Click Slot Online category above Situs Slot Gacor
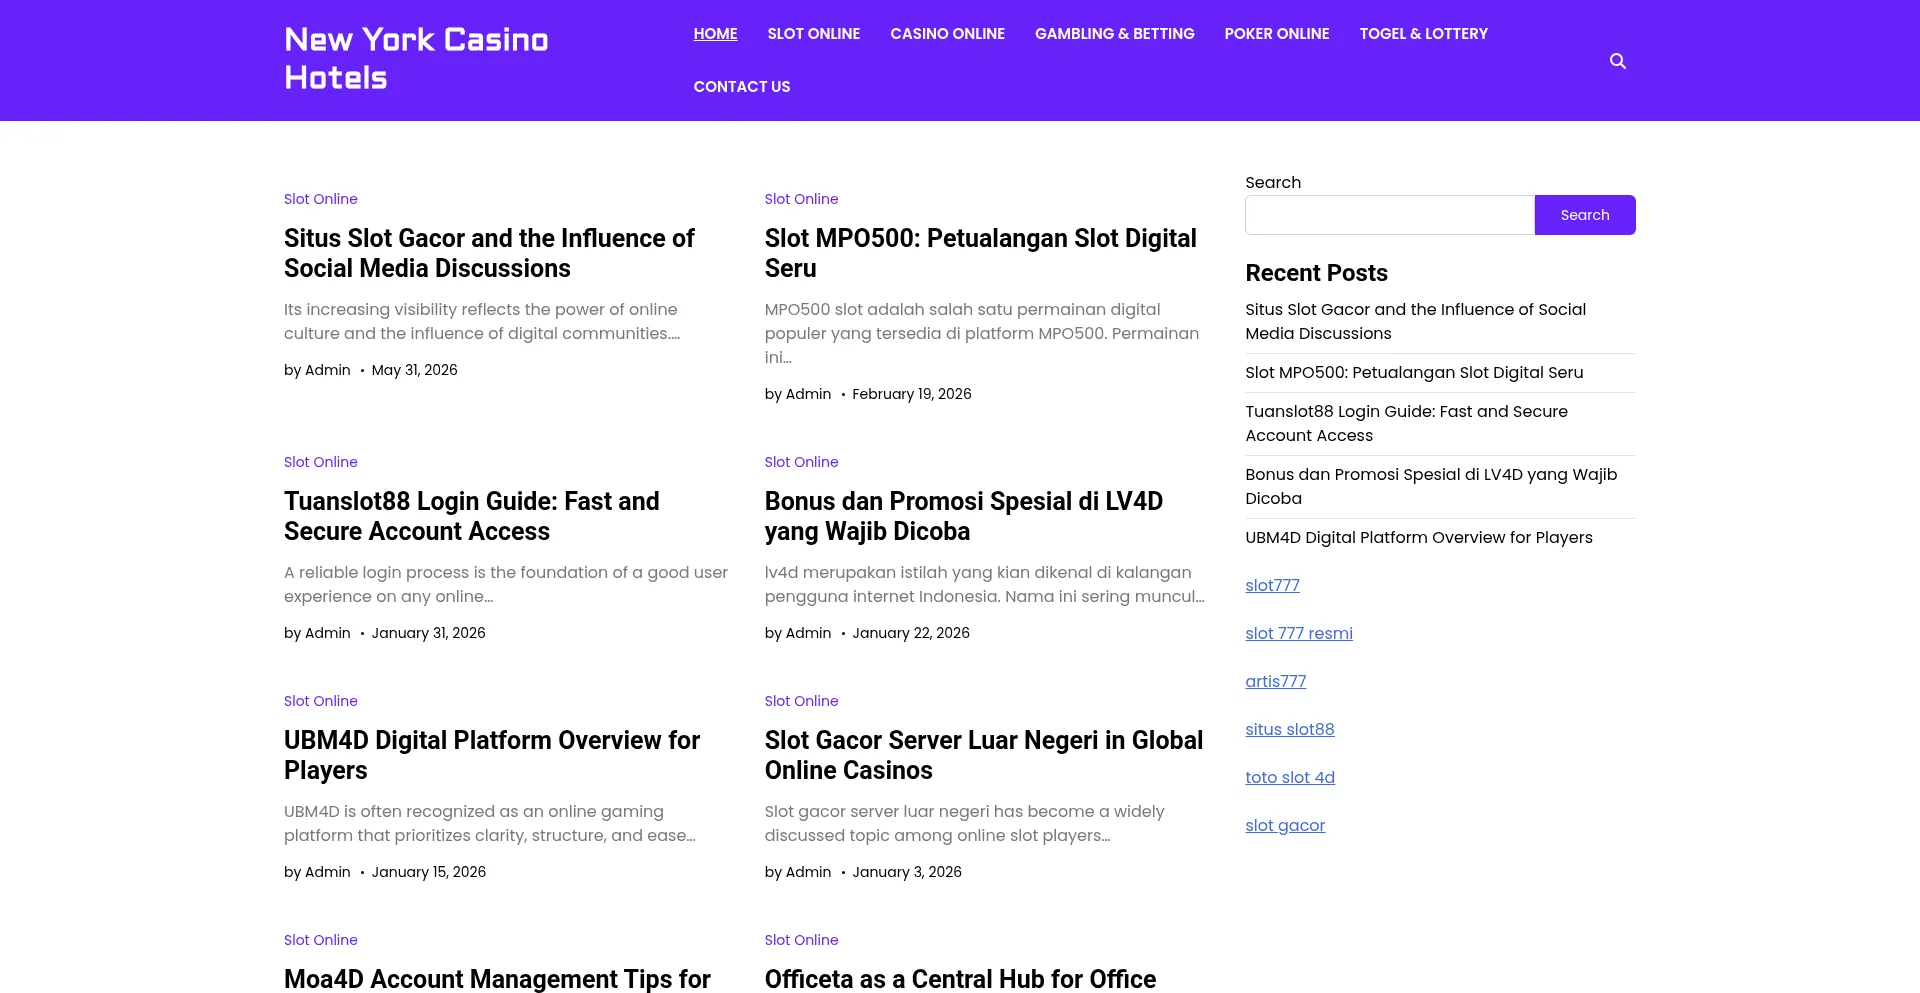 321,199
